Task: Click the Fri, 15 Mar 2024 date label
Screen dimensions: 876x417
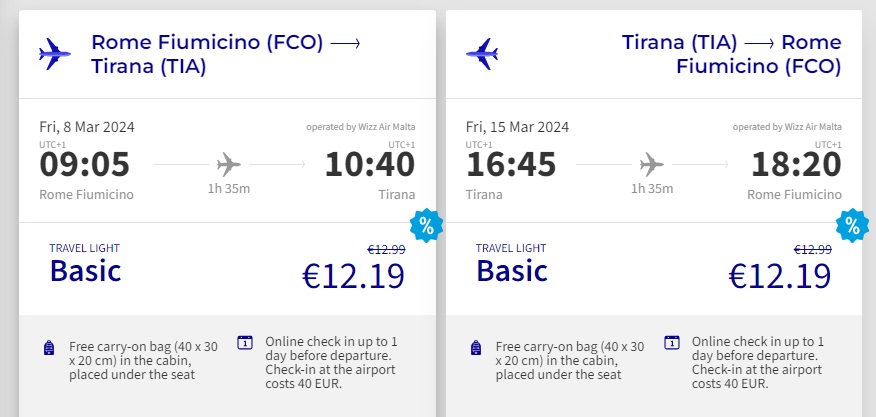Action: coord(517,127)
